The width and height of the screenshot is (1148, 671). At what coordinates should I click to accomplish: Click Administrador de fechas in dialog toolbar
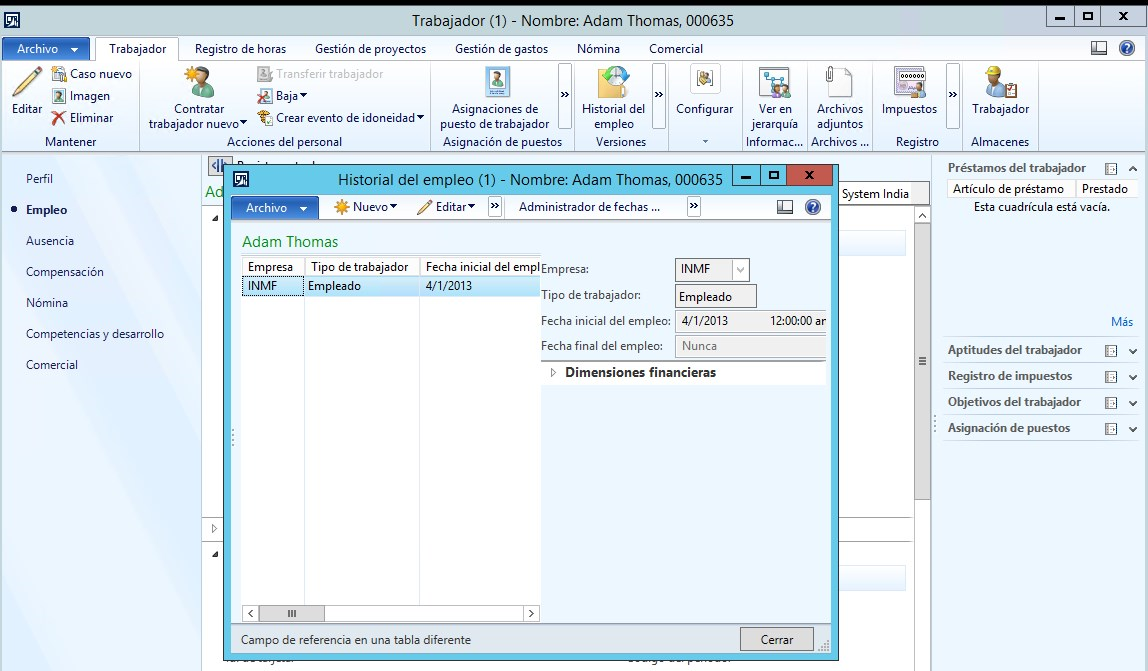(x=589, y=207)
